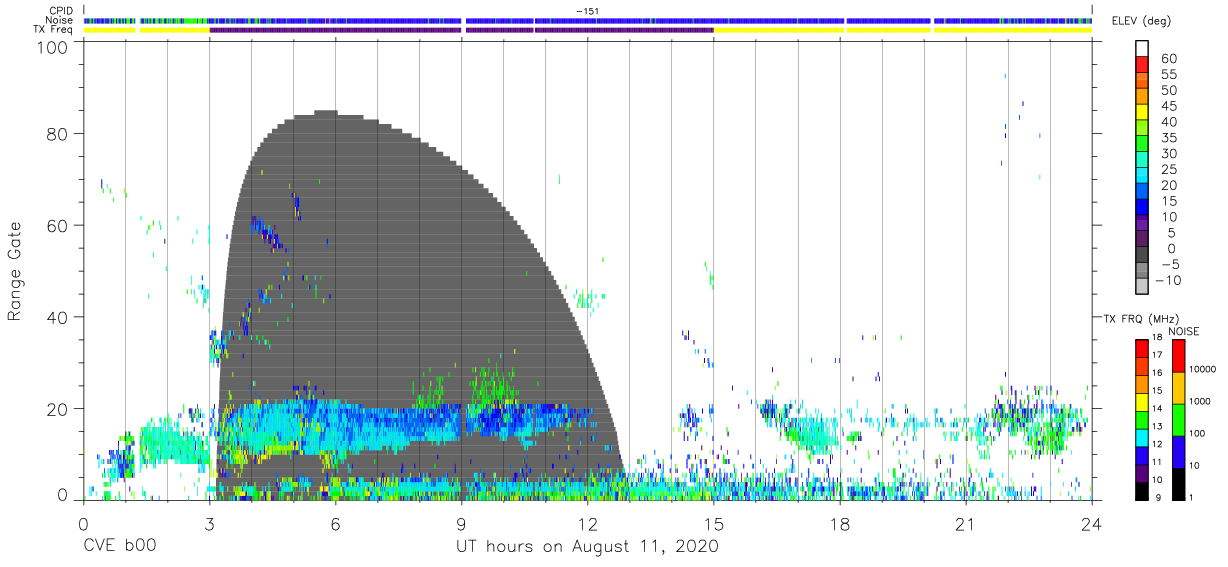
Task: Pick the black swatch on TX FRQ scale
Action: click(1142, 490)
